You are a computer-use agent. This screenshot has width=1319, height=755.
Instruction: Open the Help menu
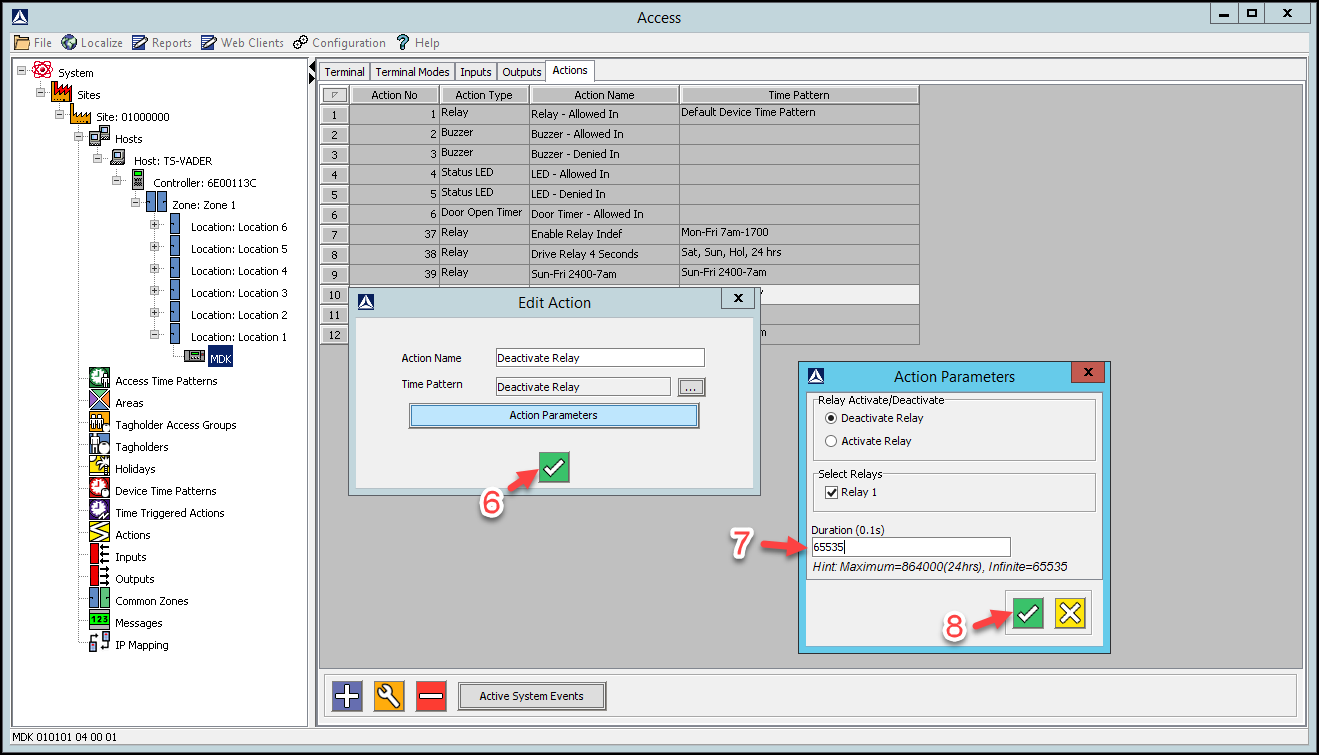[418, 43]
